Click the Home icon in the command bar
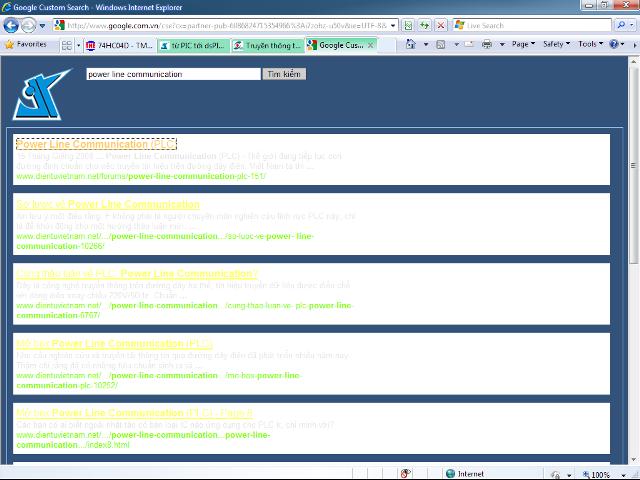This screenshot has width=640, height=480. (411, 44)
